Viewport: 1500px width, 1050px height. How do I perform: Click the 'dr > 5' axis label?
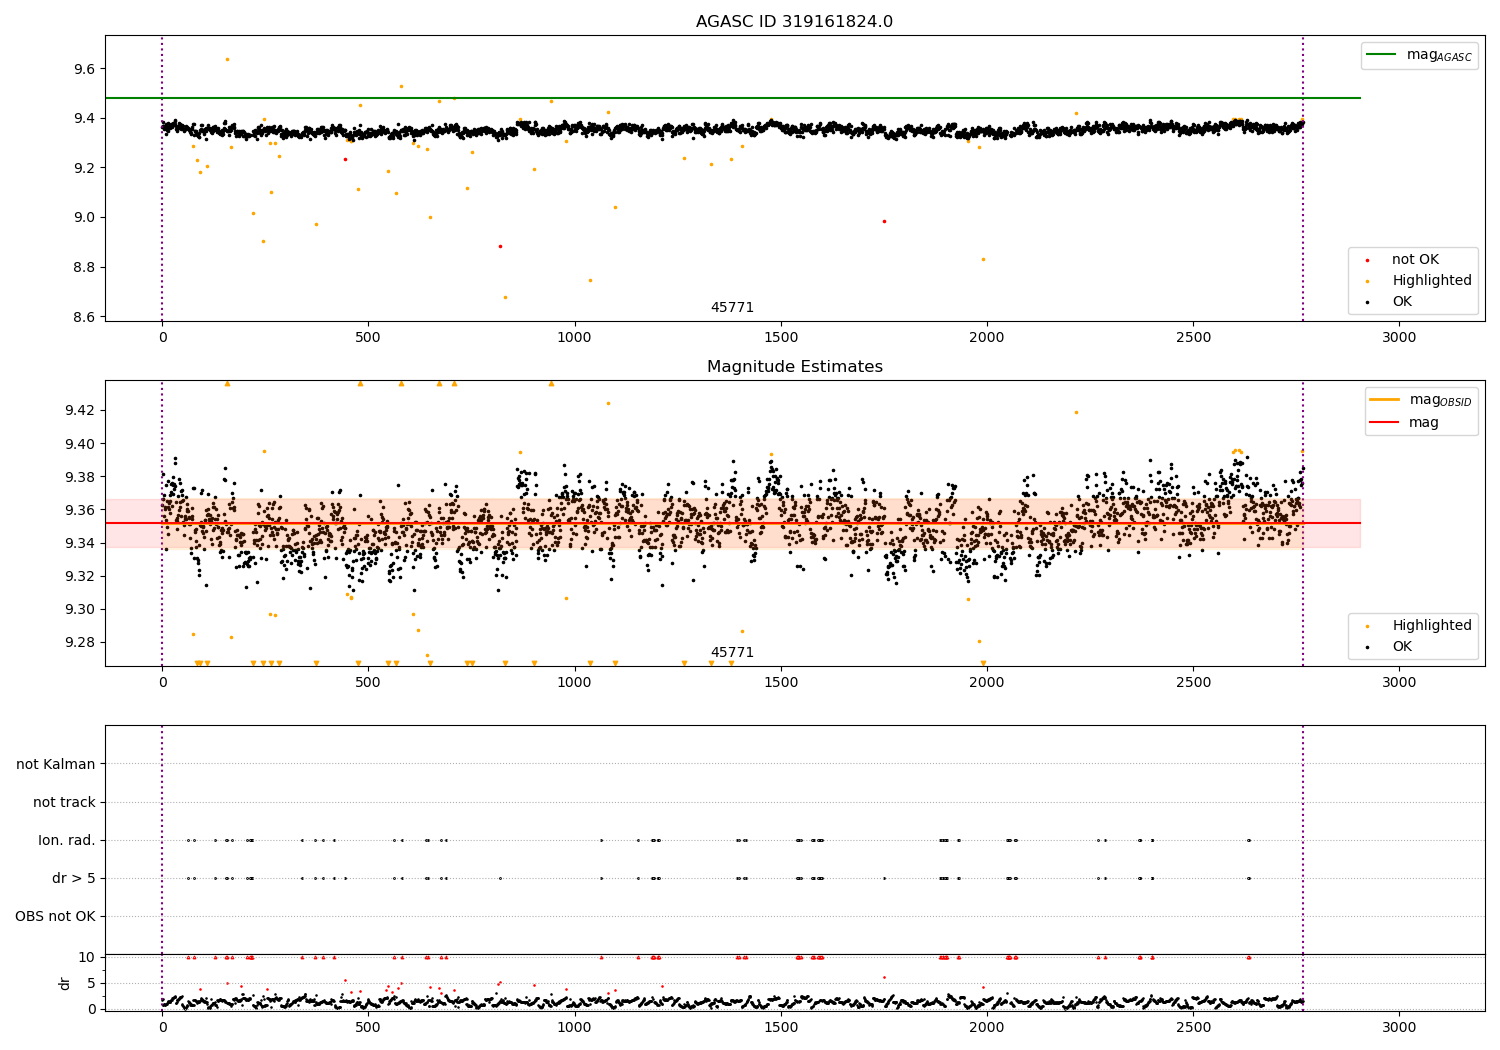pos(74,878)
